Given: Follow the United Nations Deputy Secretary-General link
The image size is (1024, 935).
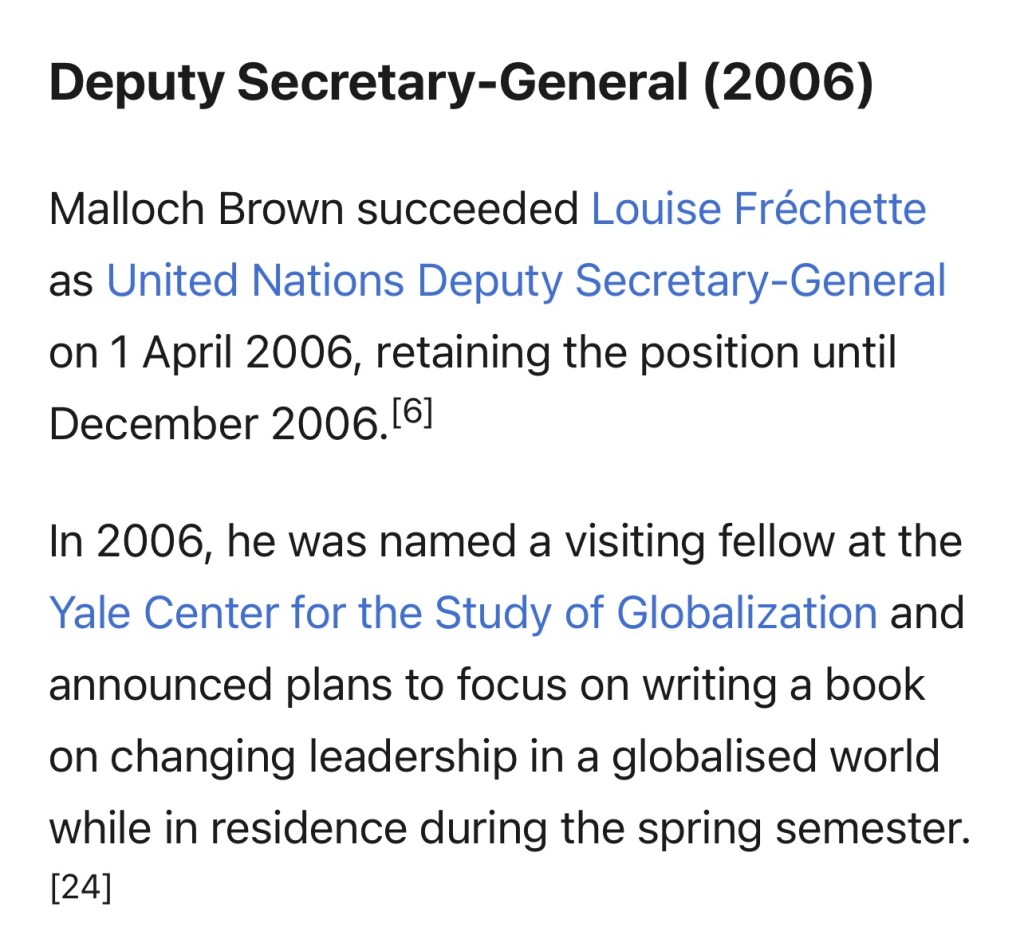Looking at the screenshot, I should click(526, 281).
